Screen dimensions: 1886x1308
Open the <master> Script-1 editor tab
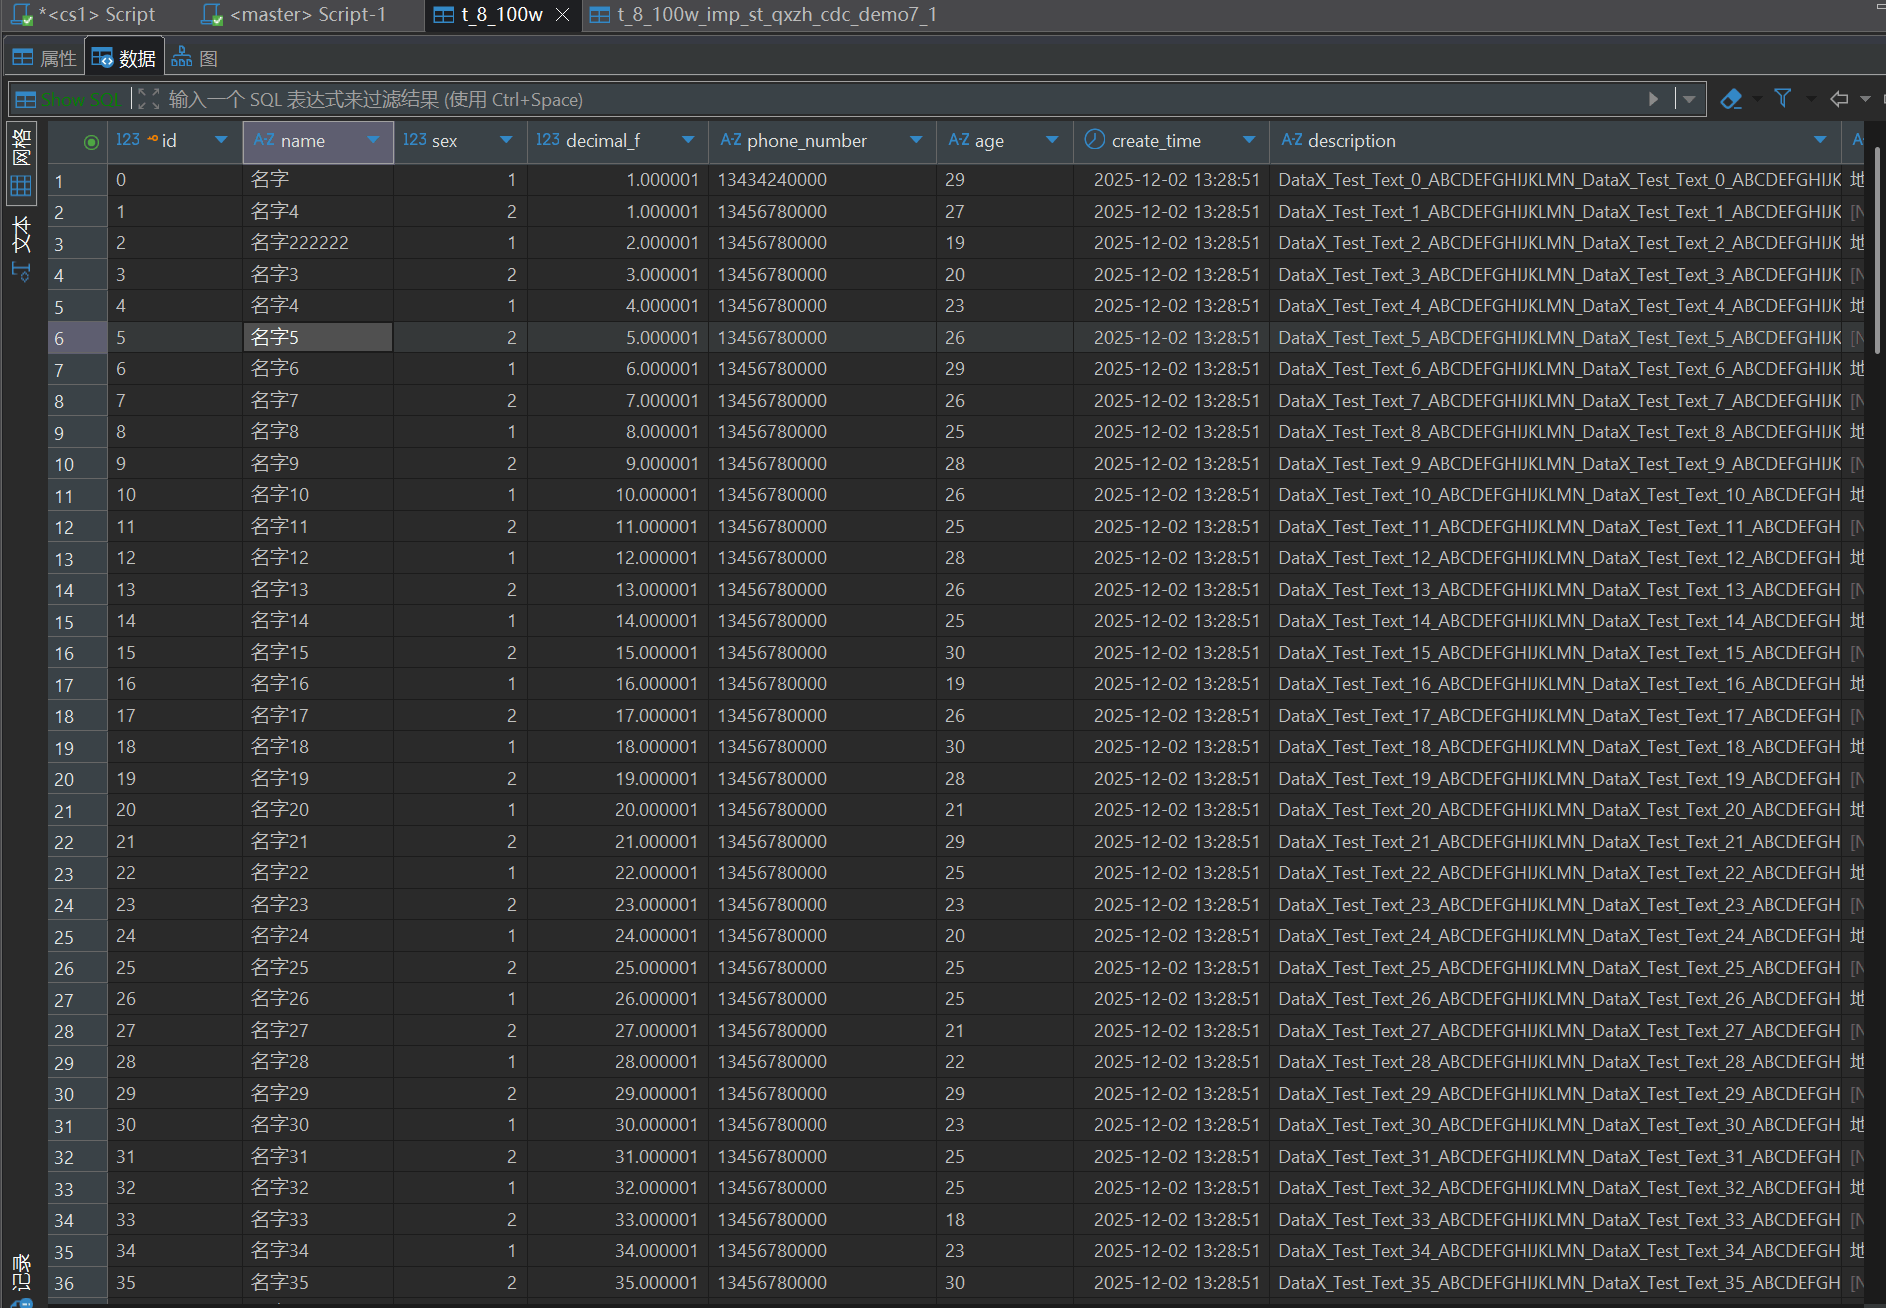[x=294, y=15]
